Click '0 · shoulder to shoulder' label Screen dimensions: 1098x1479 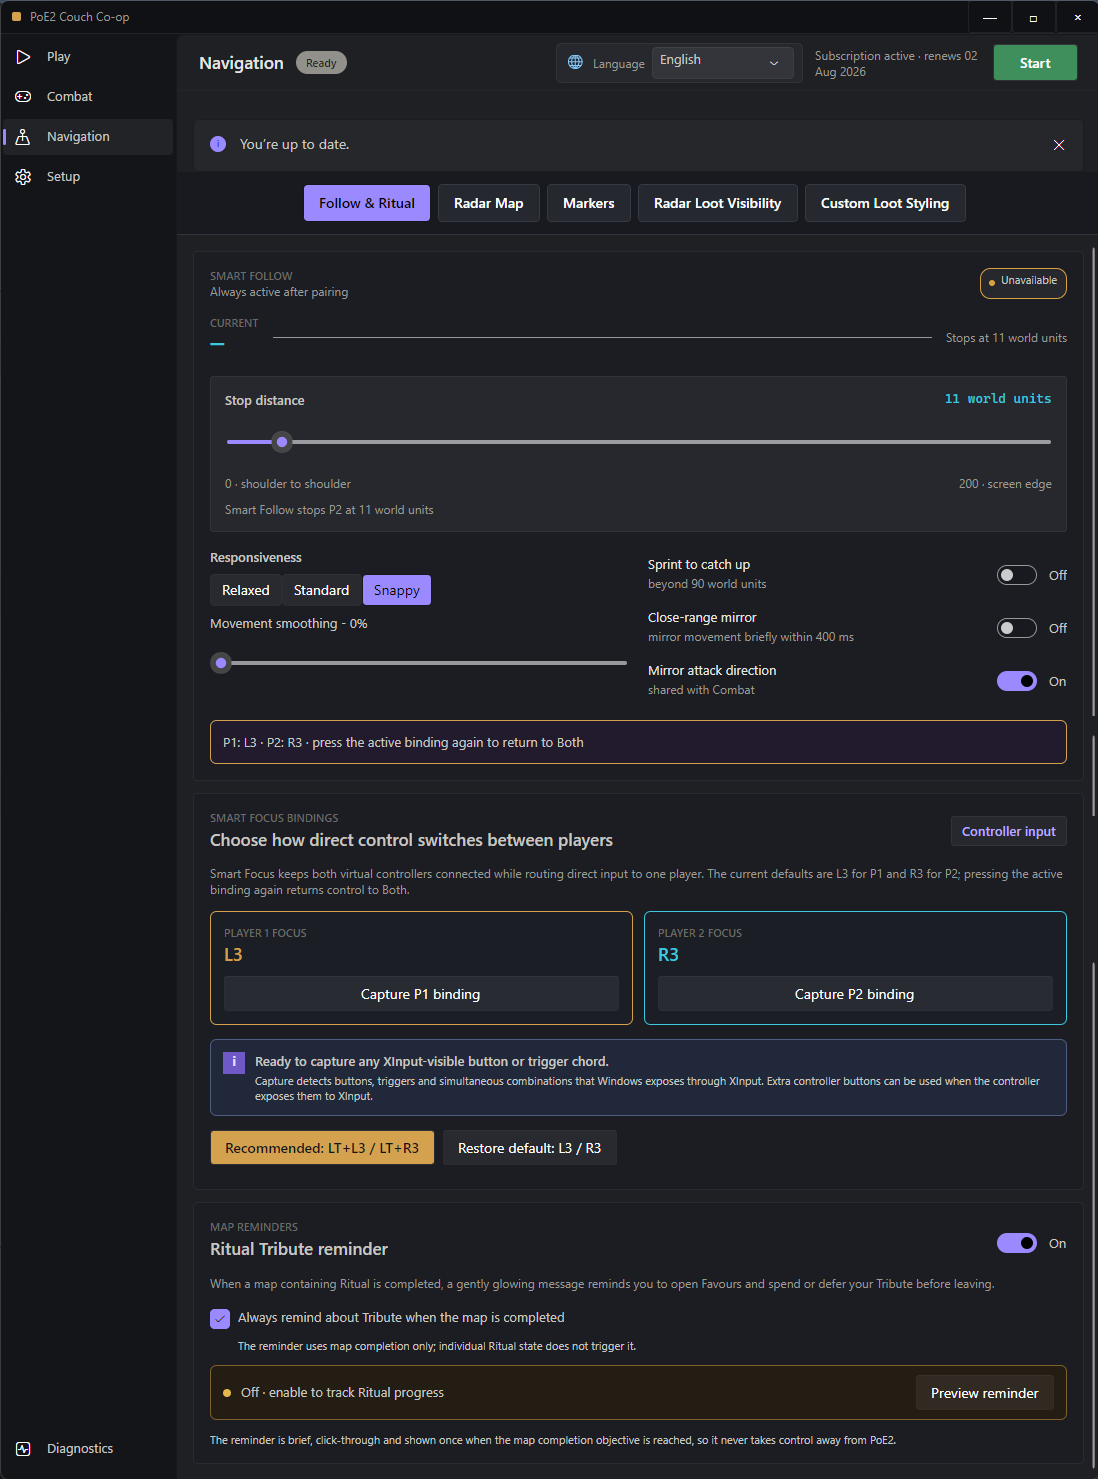pyautogui.click(x=288, y=484)
